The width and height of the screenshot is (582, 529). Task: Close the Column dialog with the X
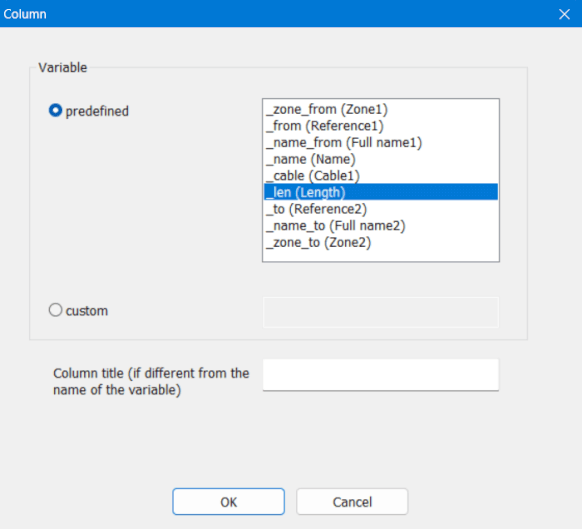564,14
